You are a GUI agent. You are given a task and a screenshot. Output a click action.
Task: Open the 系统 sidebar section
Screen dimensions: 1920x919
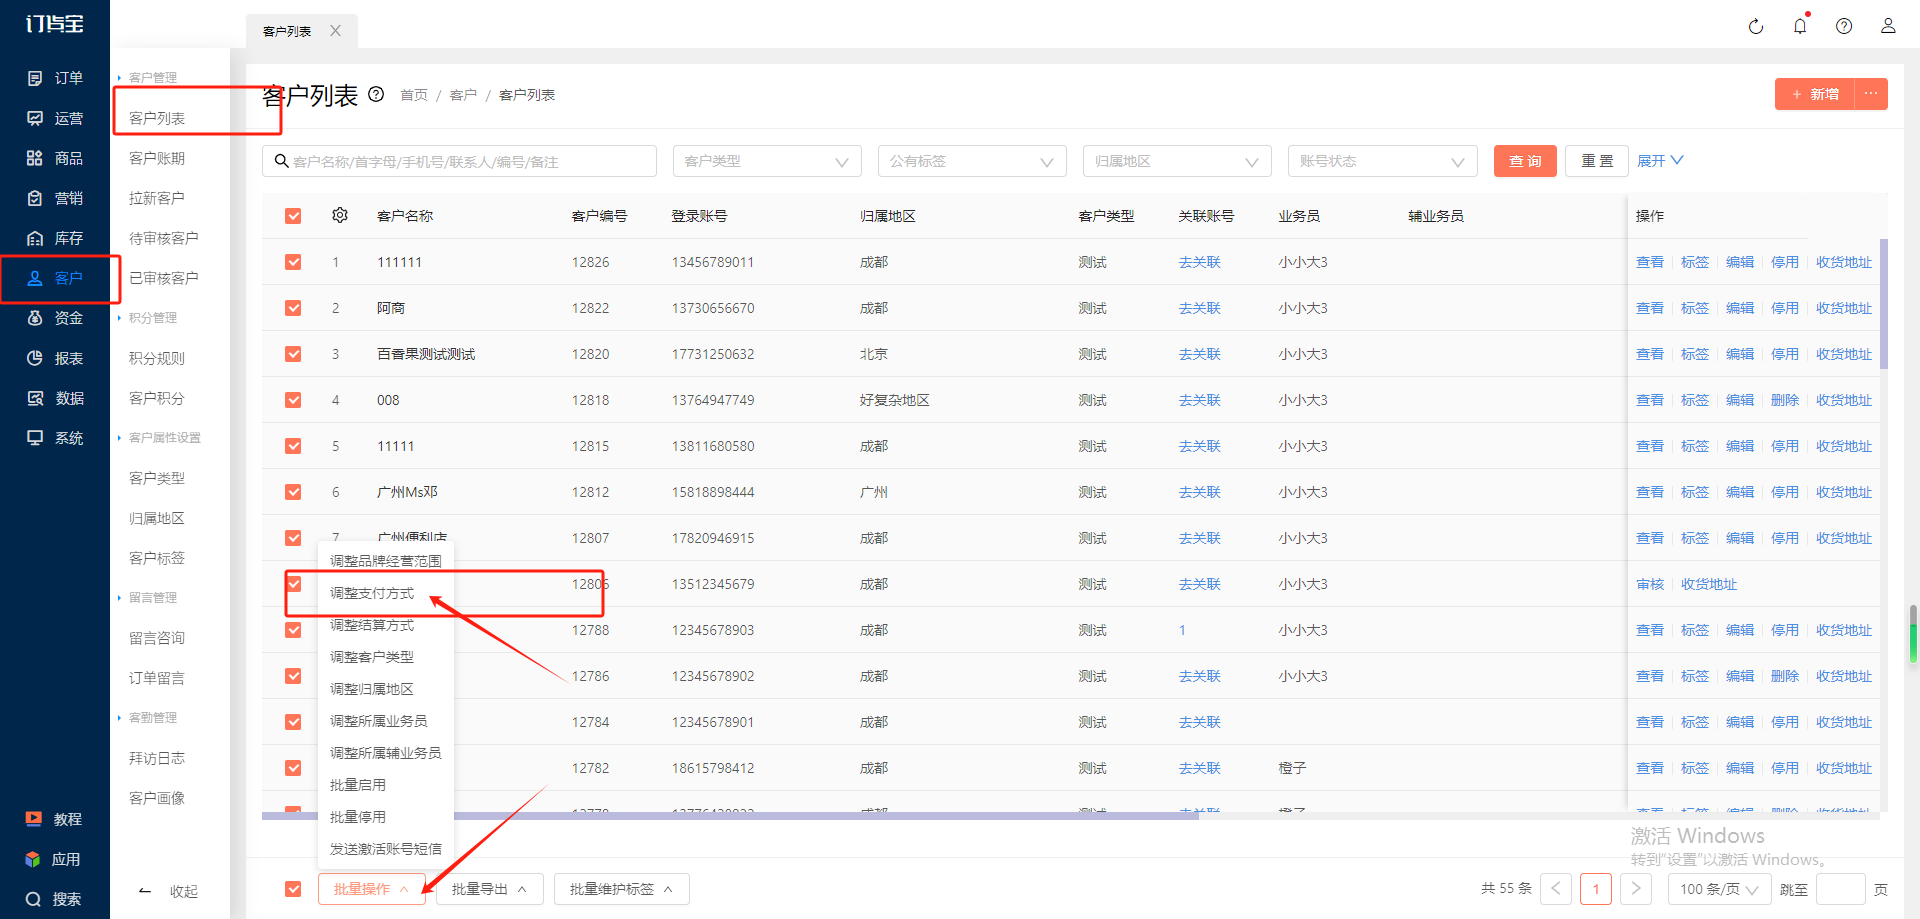point(55,438)
